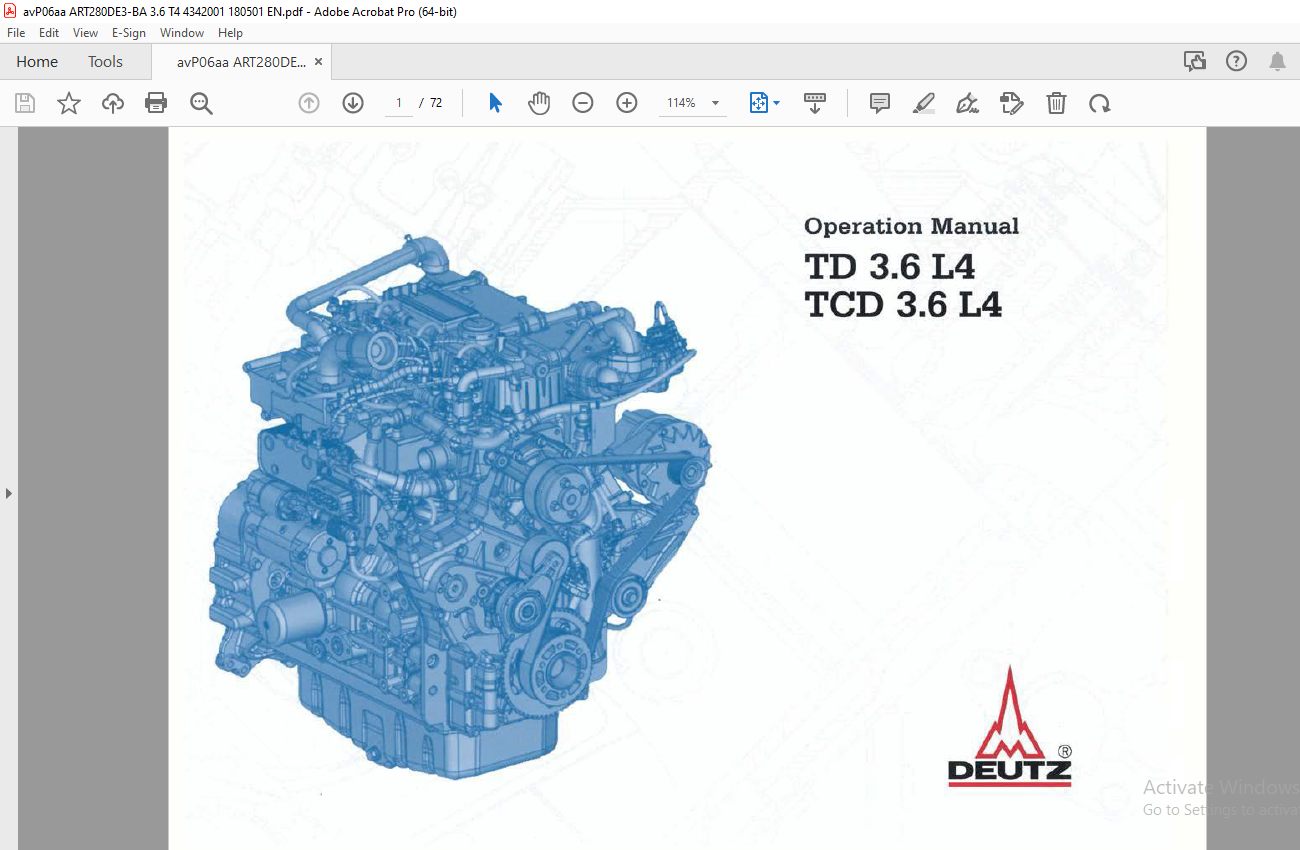Delete page using trash icon
Image resolution: width=1300 pixels, height=850 pixels.
(1056, 103)
